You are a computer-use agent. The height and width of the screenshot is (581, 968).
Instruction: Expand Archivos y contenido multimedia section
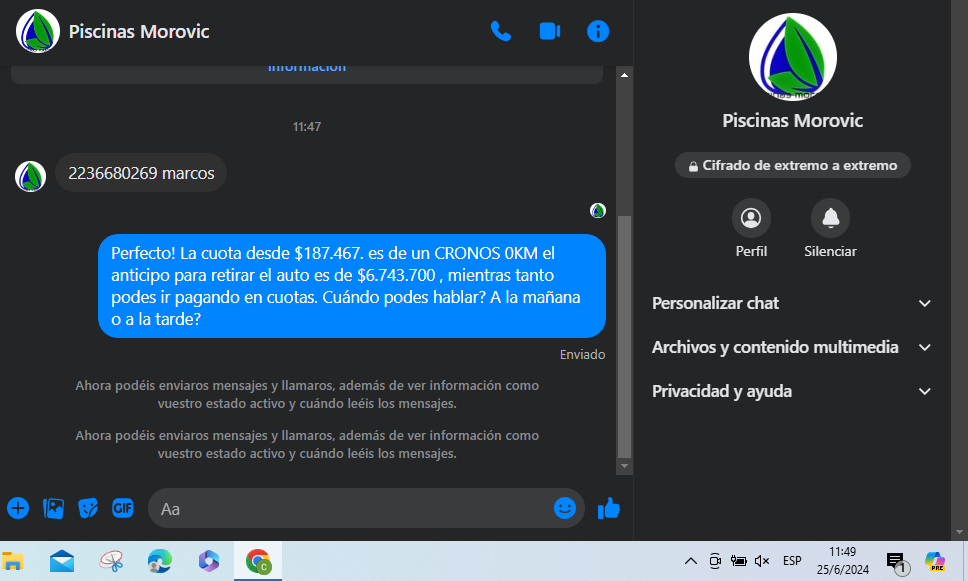tap(924, 347)
